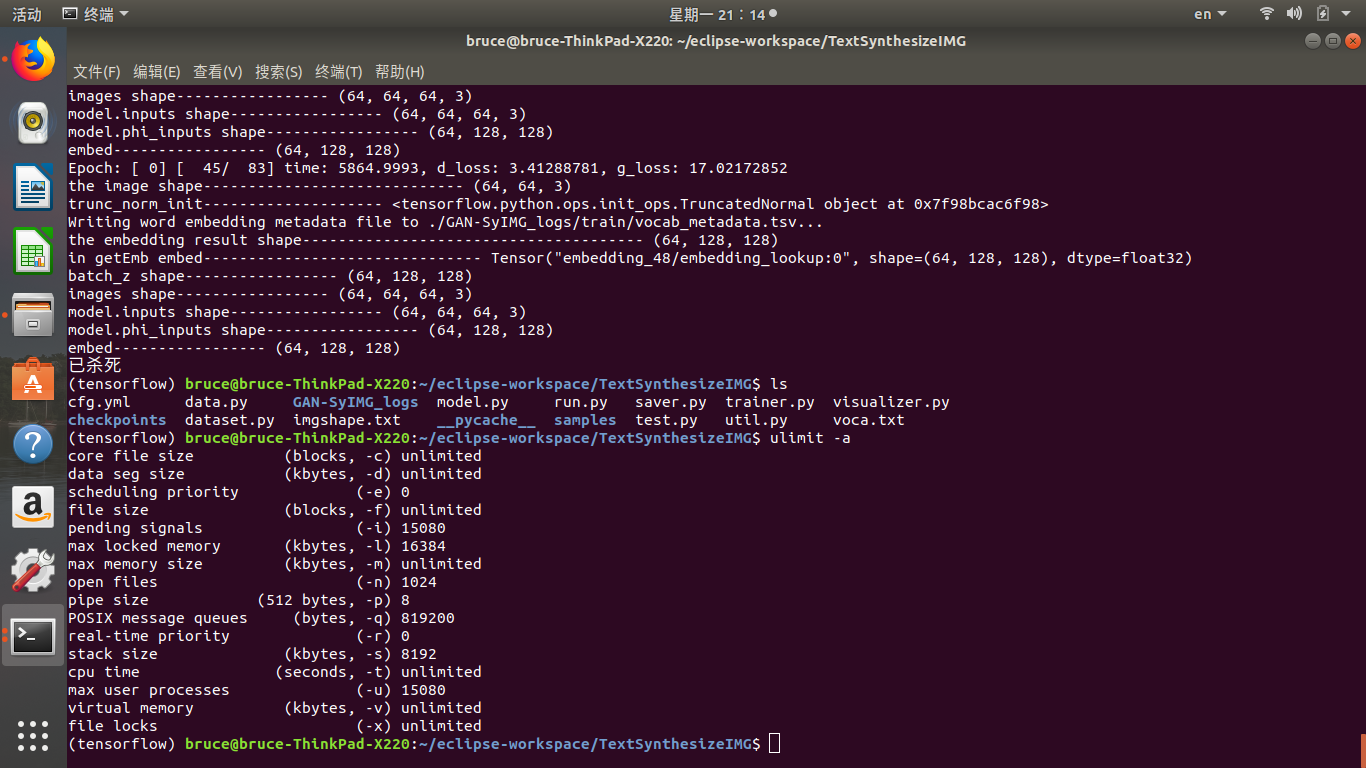This screenshot has width=1366, height=768.
Task: Maximize the terminal window
Action: pos(1332,41)
